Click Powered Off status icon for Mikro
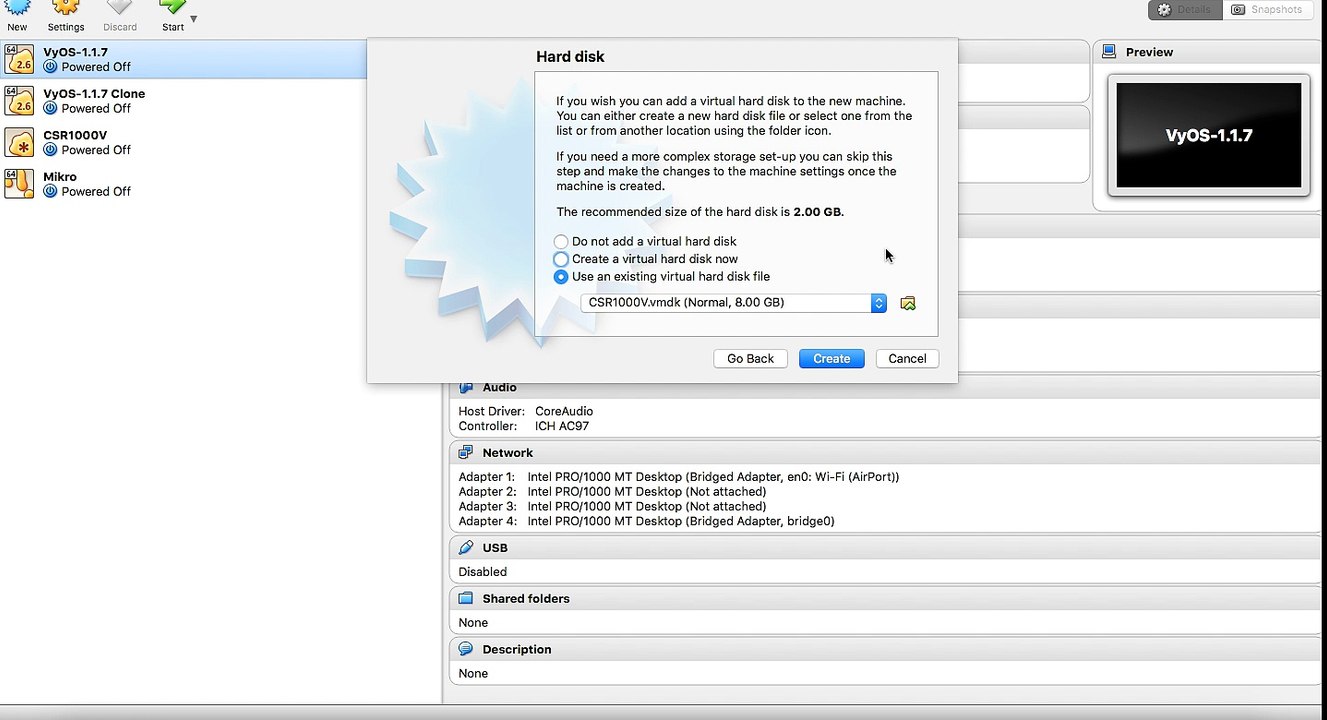Screen dimensions: 1327x720 50,191
